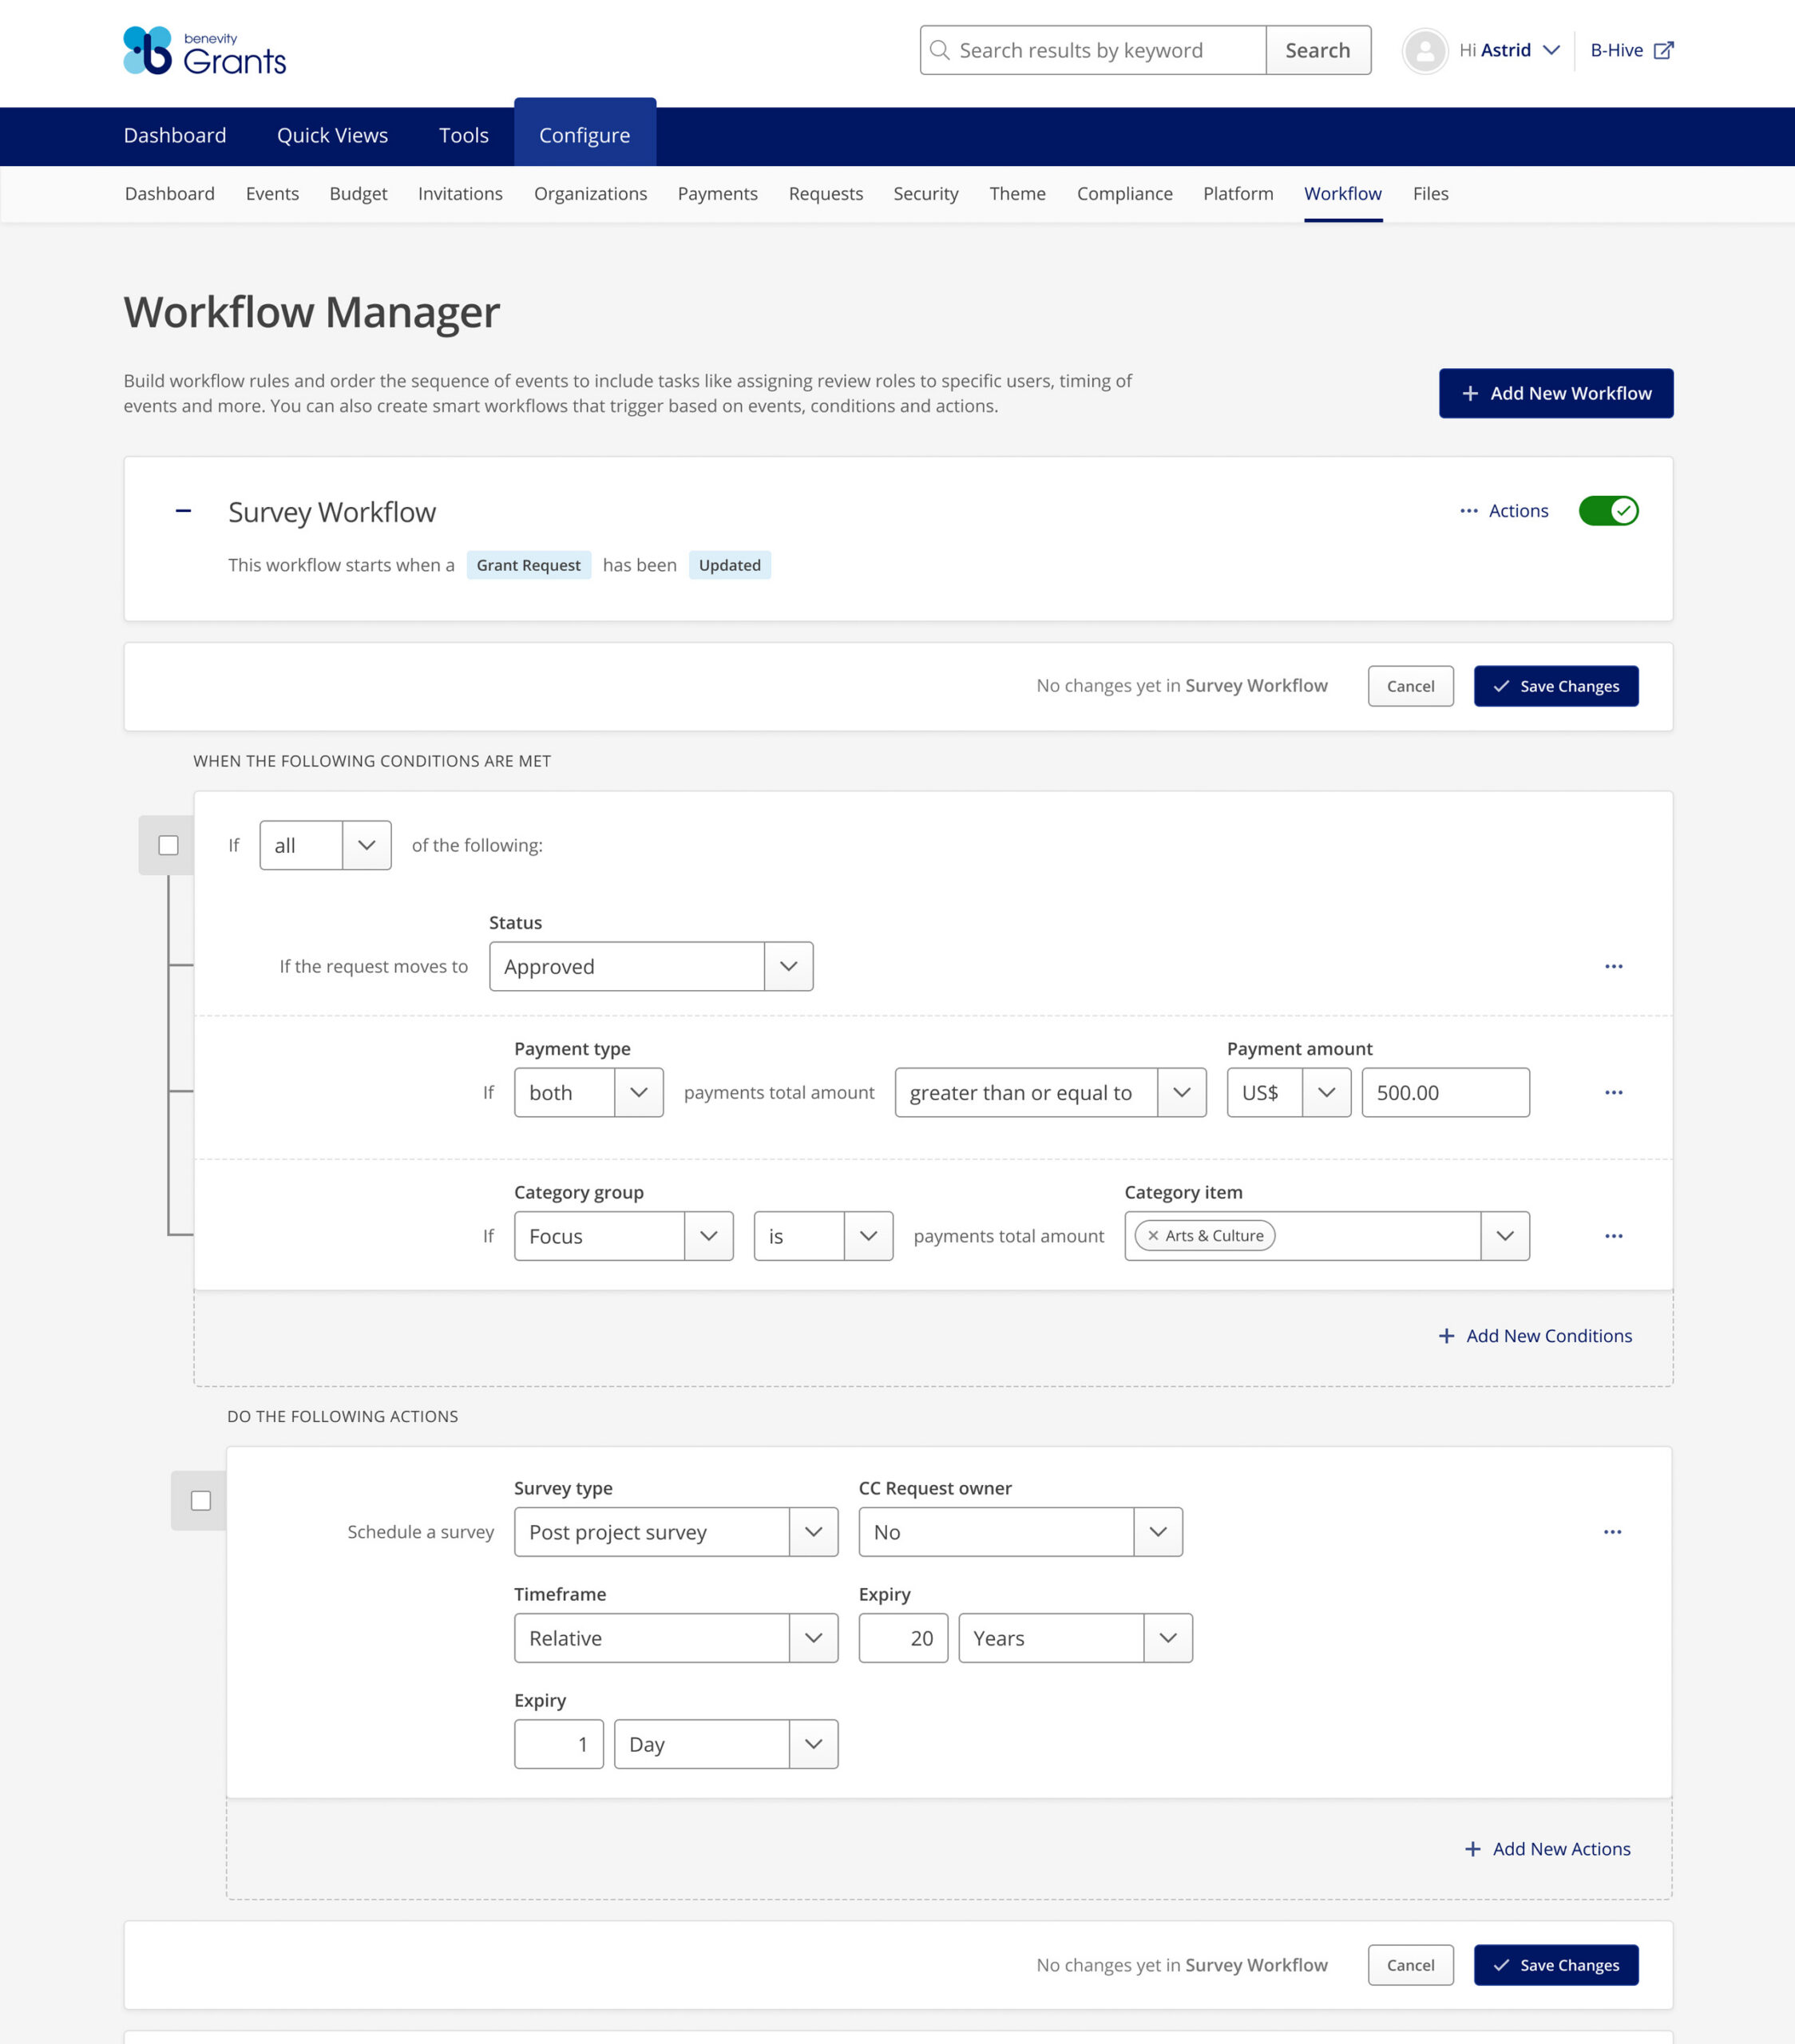Click the Benevity Grants logo
Image resolution: width=1795 pixels, height=2044 pixels.
point(205,51)
